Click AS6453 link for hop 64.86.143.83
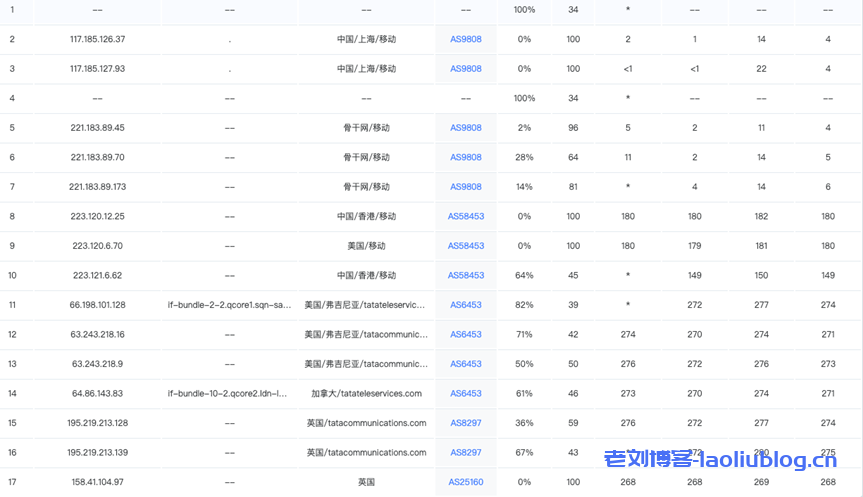 click(465, 394)
